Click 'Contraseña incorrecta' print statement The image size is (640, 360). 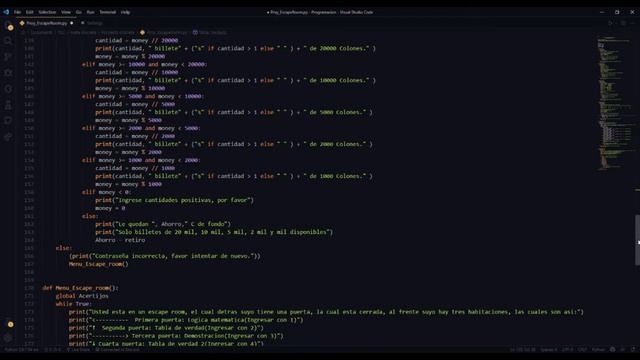click(x=164, y=256)
